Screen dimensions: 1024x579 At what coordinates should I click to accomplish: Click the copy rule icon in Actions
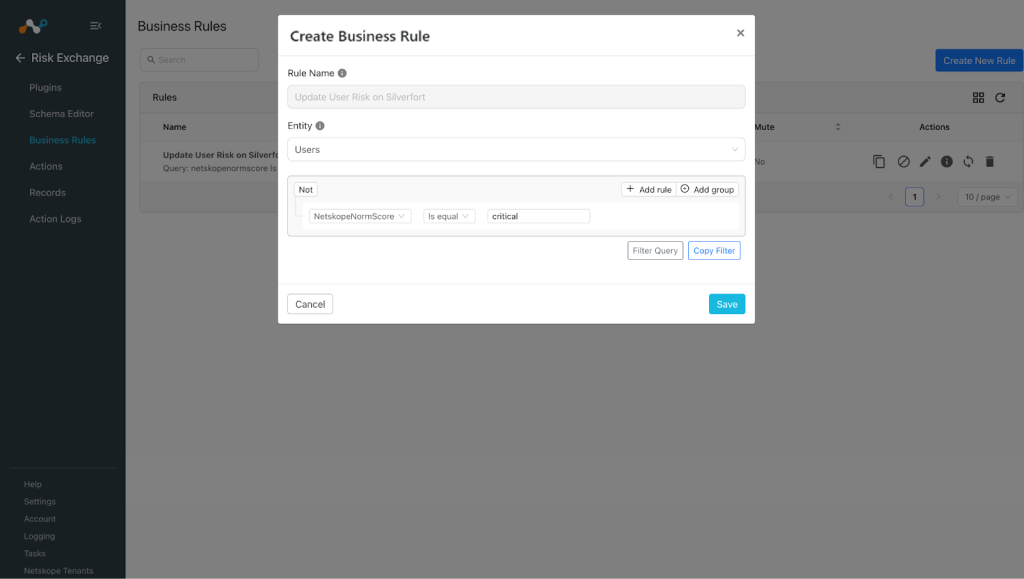click(x=879, y=161)
